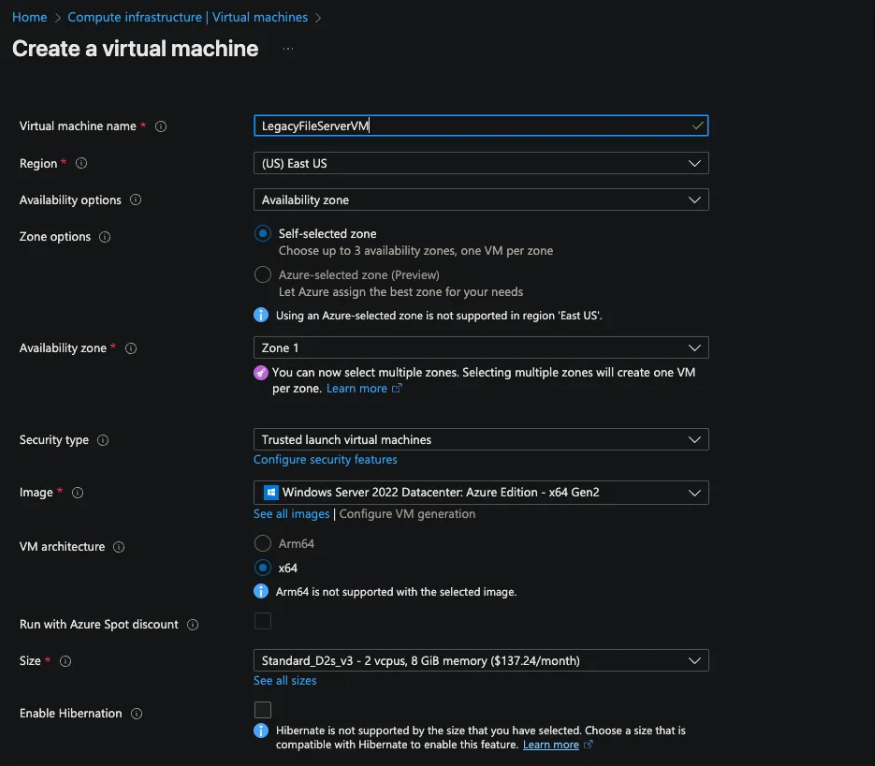Click the Home breadcrumb

click(x=29, y=17)
